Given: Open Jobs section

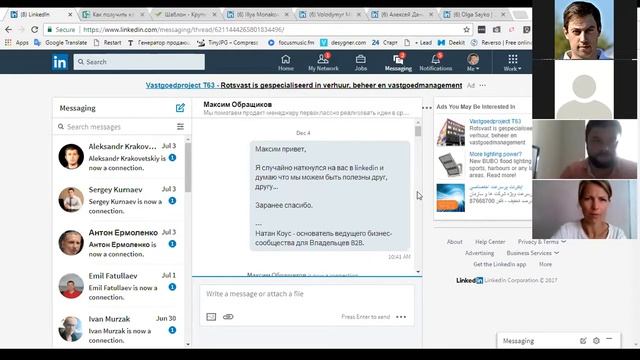Looking at the screenshot, I should coord(360,63).
